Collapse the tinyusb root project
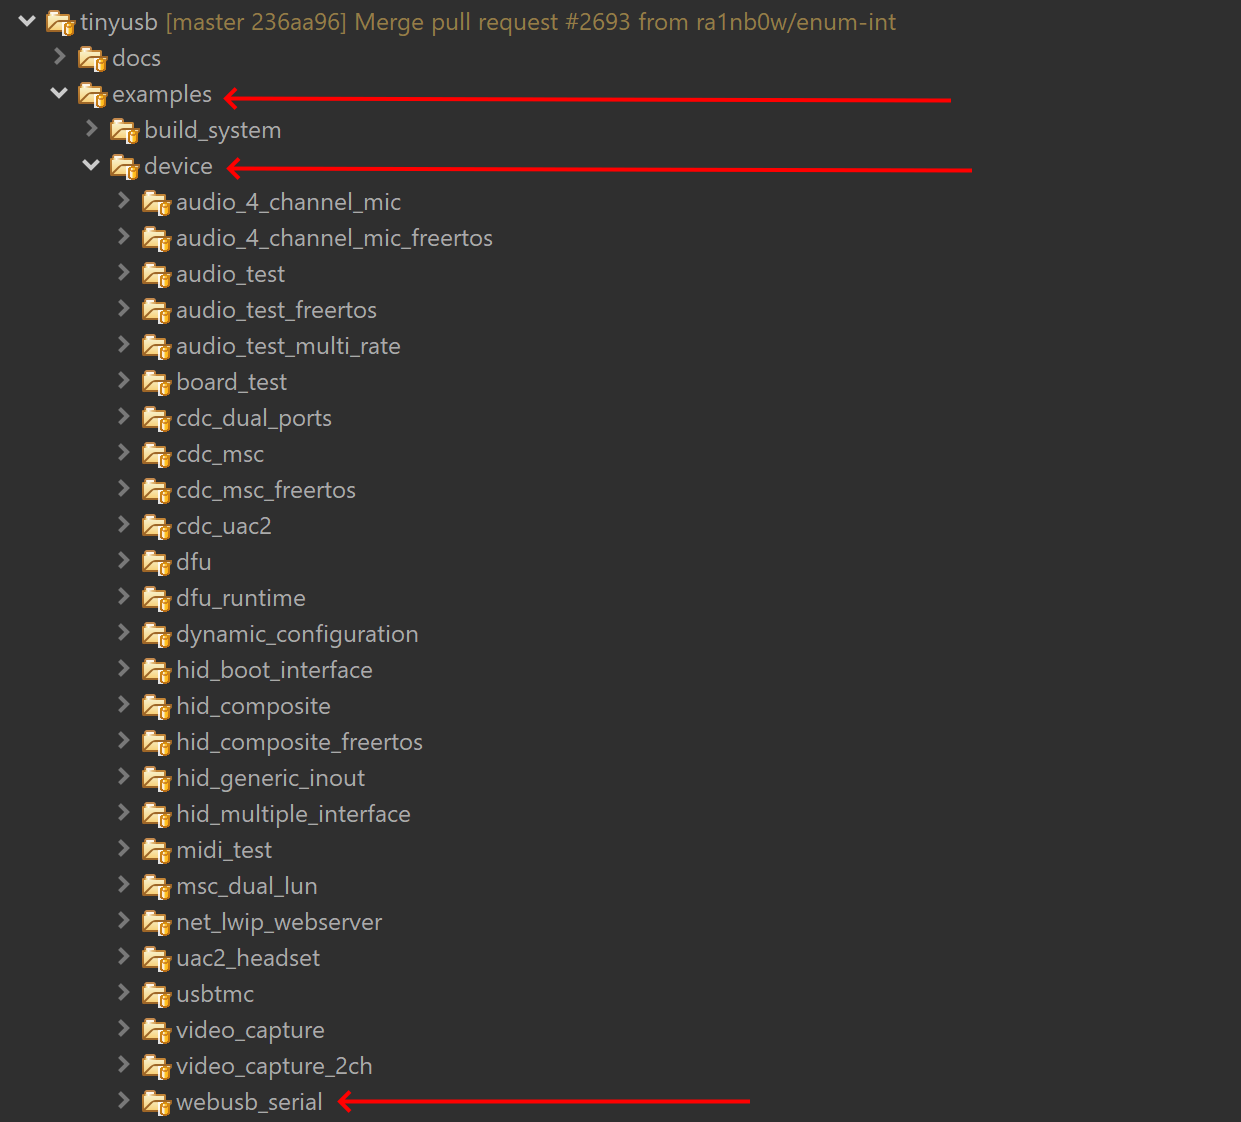Screen dimensions: 1241x1122 (27, 21)
